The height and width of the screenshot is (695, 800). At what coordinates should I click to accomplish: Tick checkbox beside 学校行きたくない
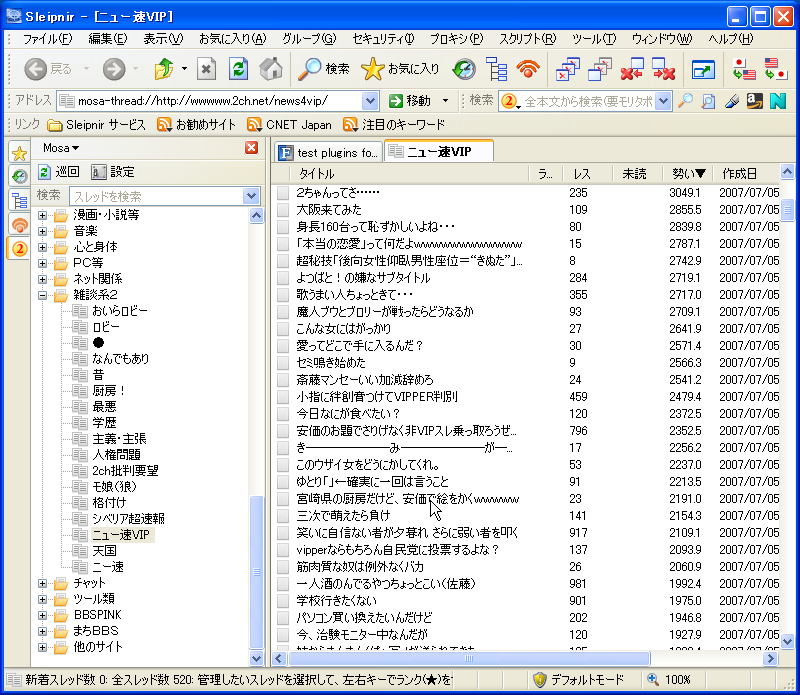point(283,601)
